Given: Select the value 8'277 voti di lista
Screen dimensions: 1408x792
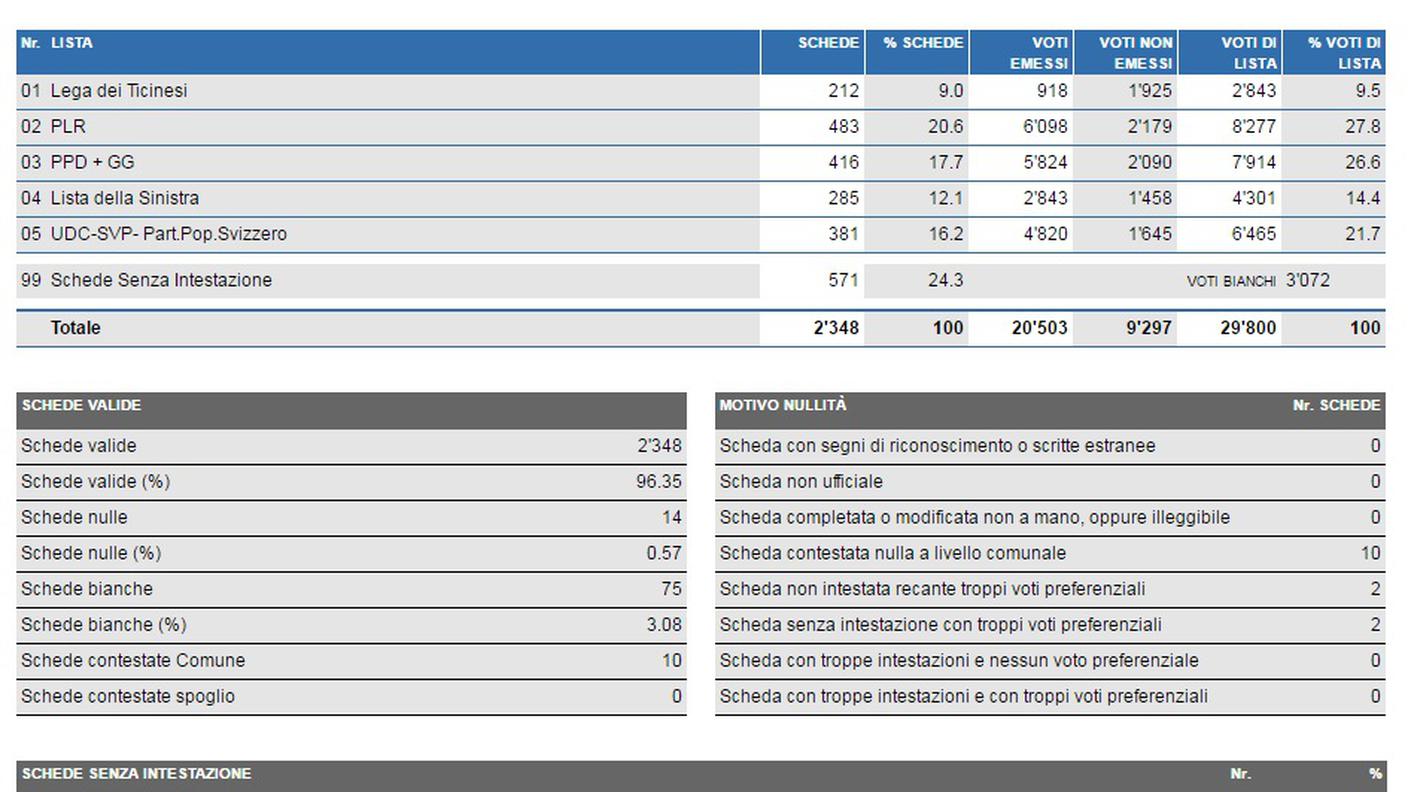Looking at the screenshot, I should click(1254, 127).
